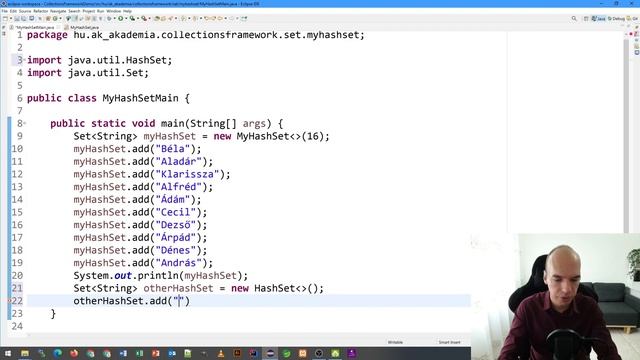Screen dimensions: 640x360
Task: Switch to MyHashSet.java editor tab
Action: click(x=81, y=27)
